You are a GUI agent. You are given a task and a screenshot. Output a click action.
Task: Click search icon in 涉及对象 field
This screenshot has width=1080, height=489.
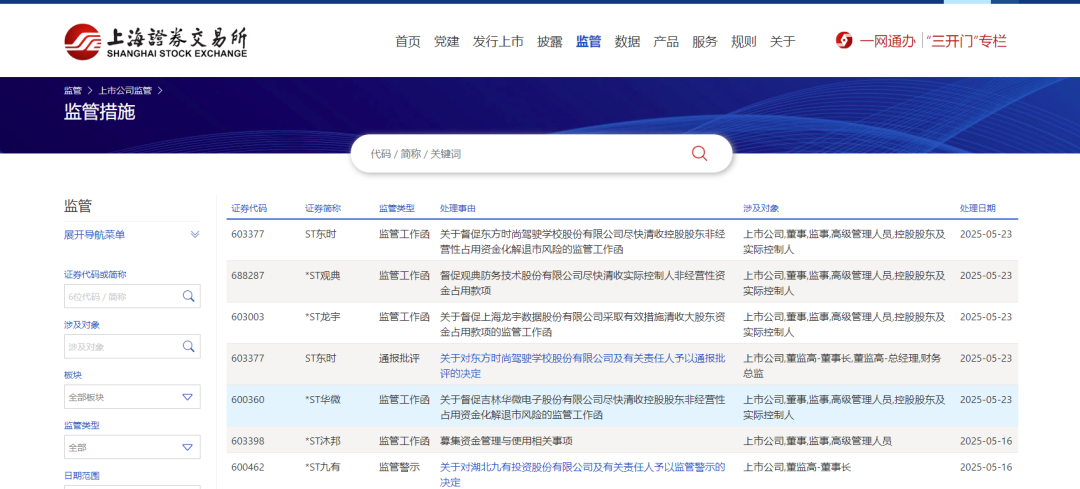(188, 346)
